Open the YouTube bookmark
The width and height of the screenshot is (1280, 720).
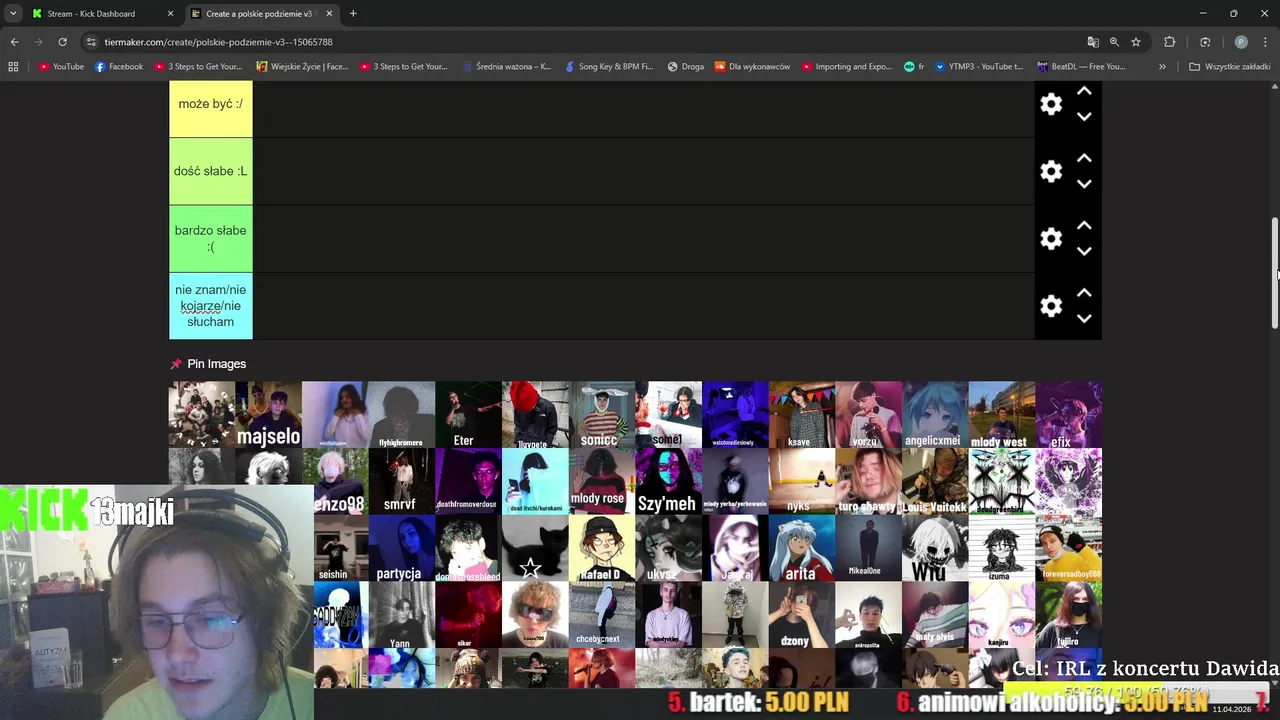tap(61, 67)
